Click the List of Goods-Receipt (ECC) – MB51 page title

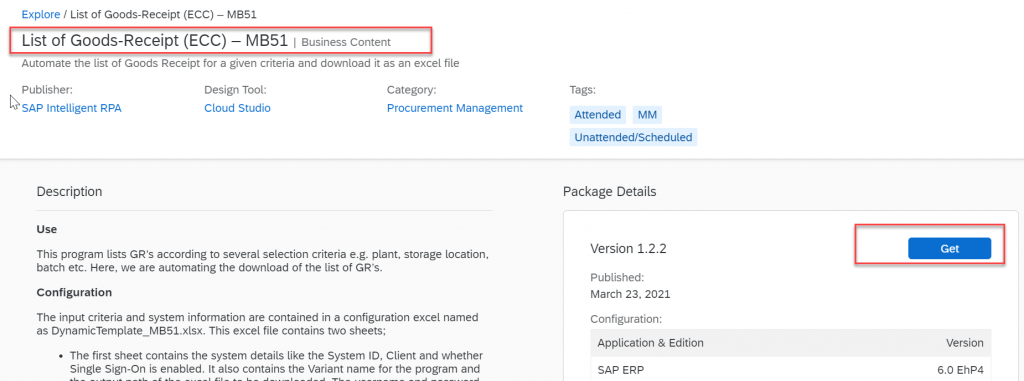click(155, 41)
